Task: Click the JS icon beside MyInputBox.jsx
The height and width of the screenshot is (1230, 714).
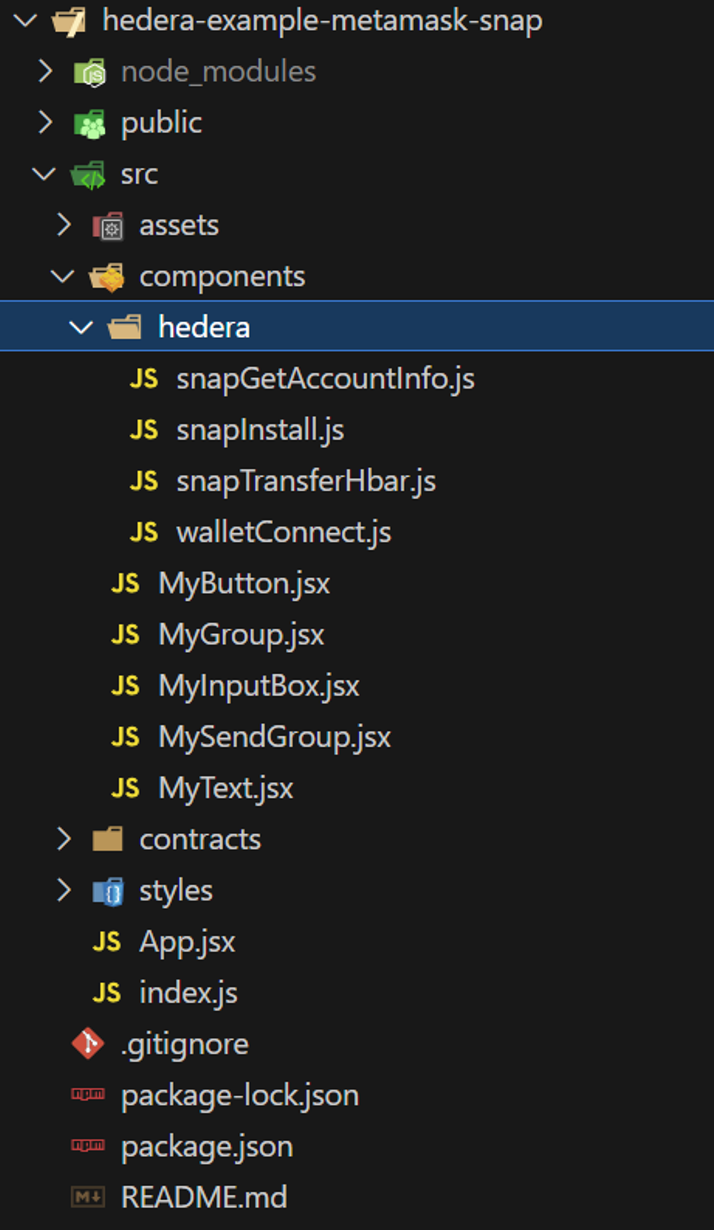Action: point(126,686)
